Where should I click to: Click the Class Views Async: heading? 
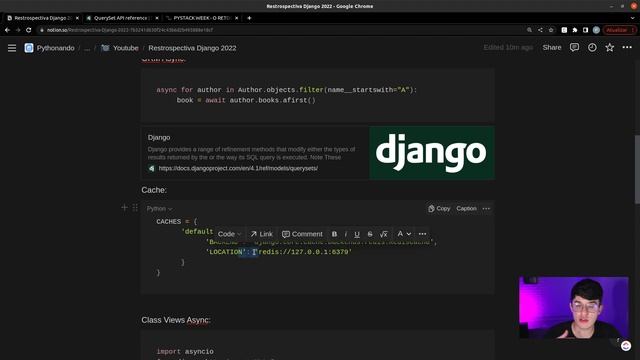tap(176, 320)
